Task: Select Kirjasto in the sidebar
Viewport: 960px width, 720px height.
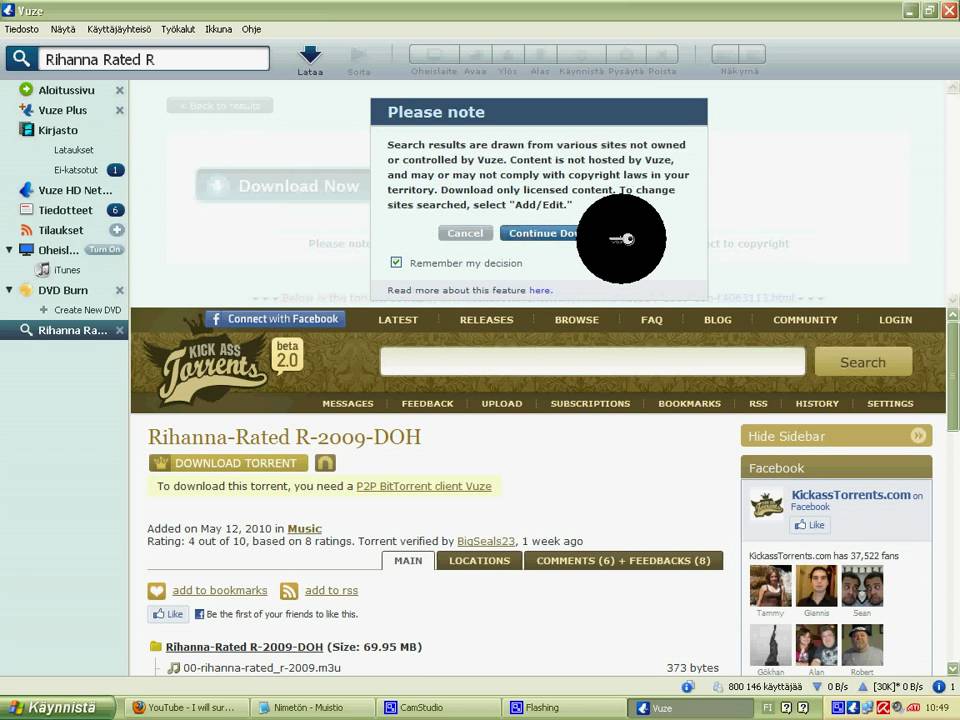Action: (58, 130)
